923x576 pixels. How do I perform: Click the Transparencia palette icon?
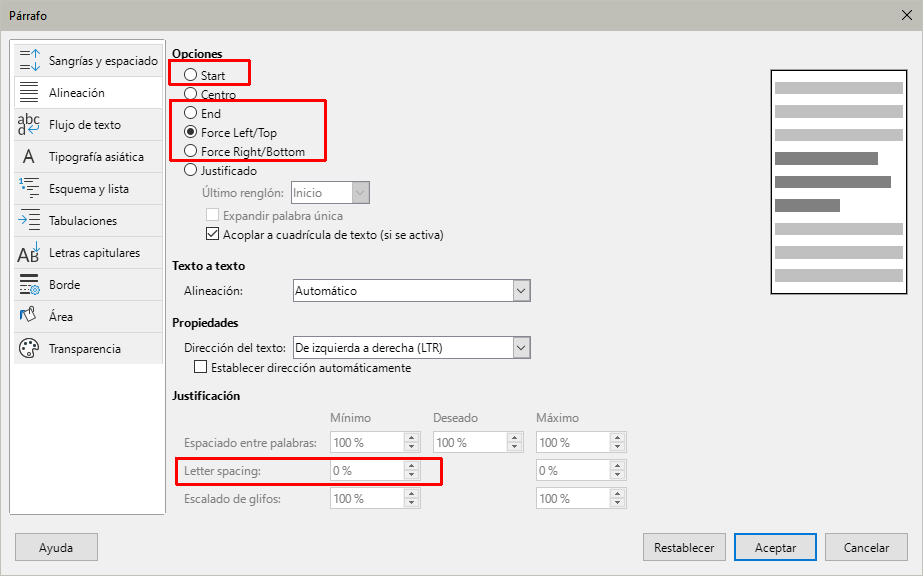tap(29, 349)
